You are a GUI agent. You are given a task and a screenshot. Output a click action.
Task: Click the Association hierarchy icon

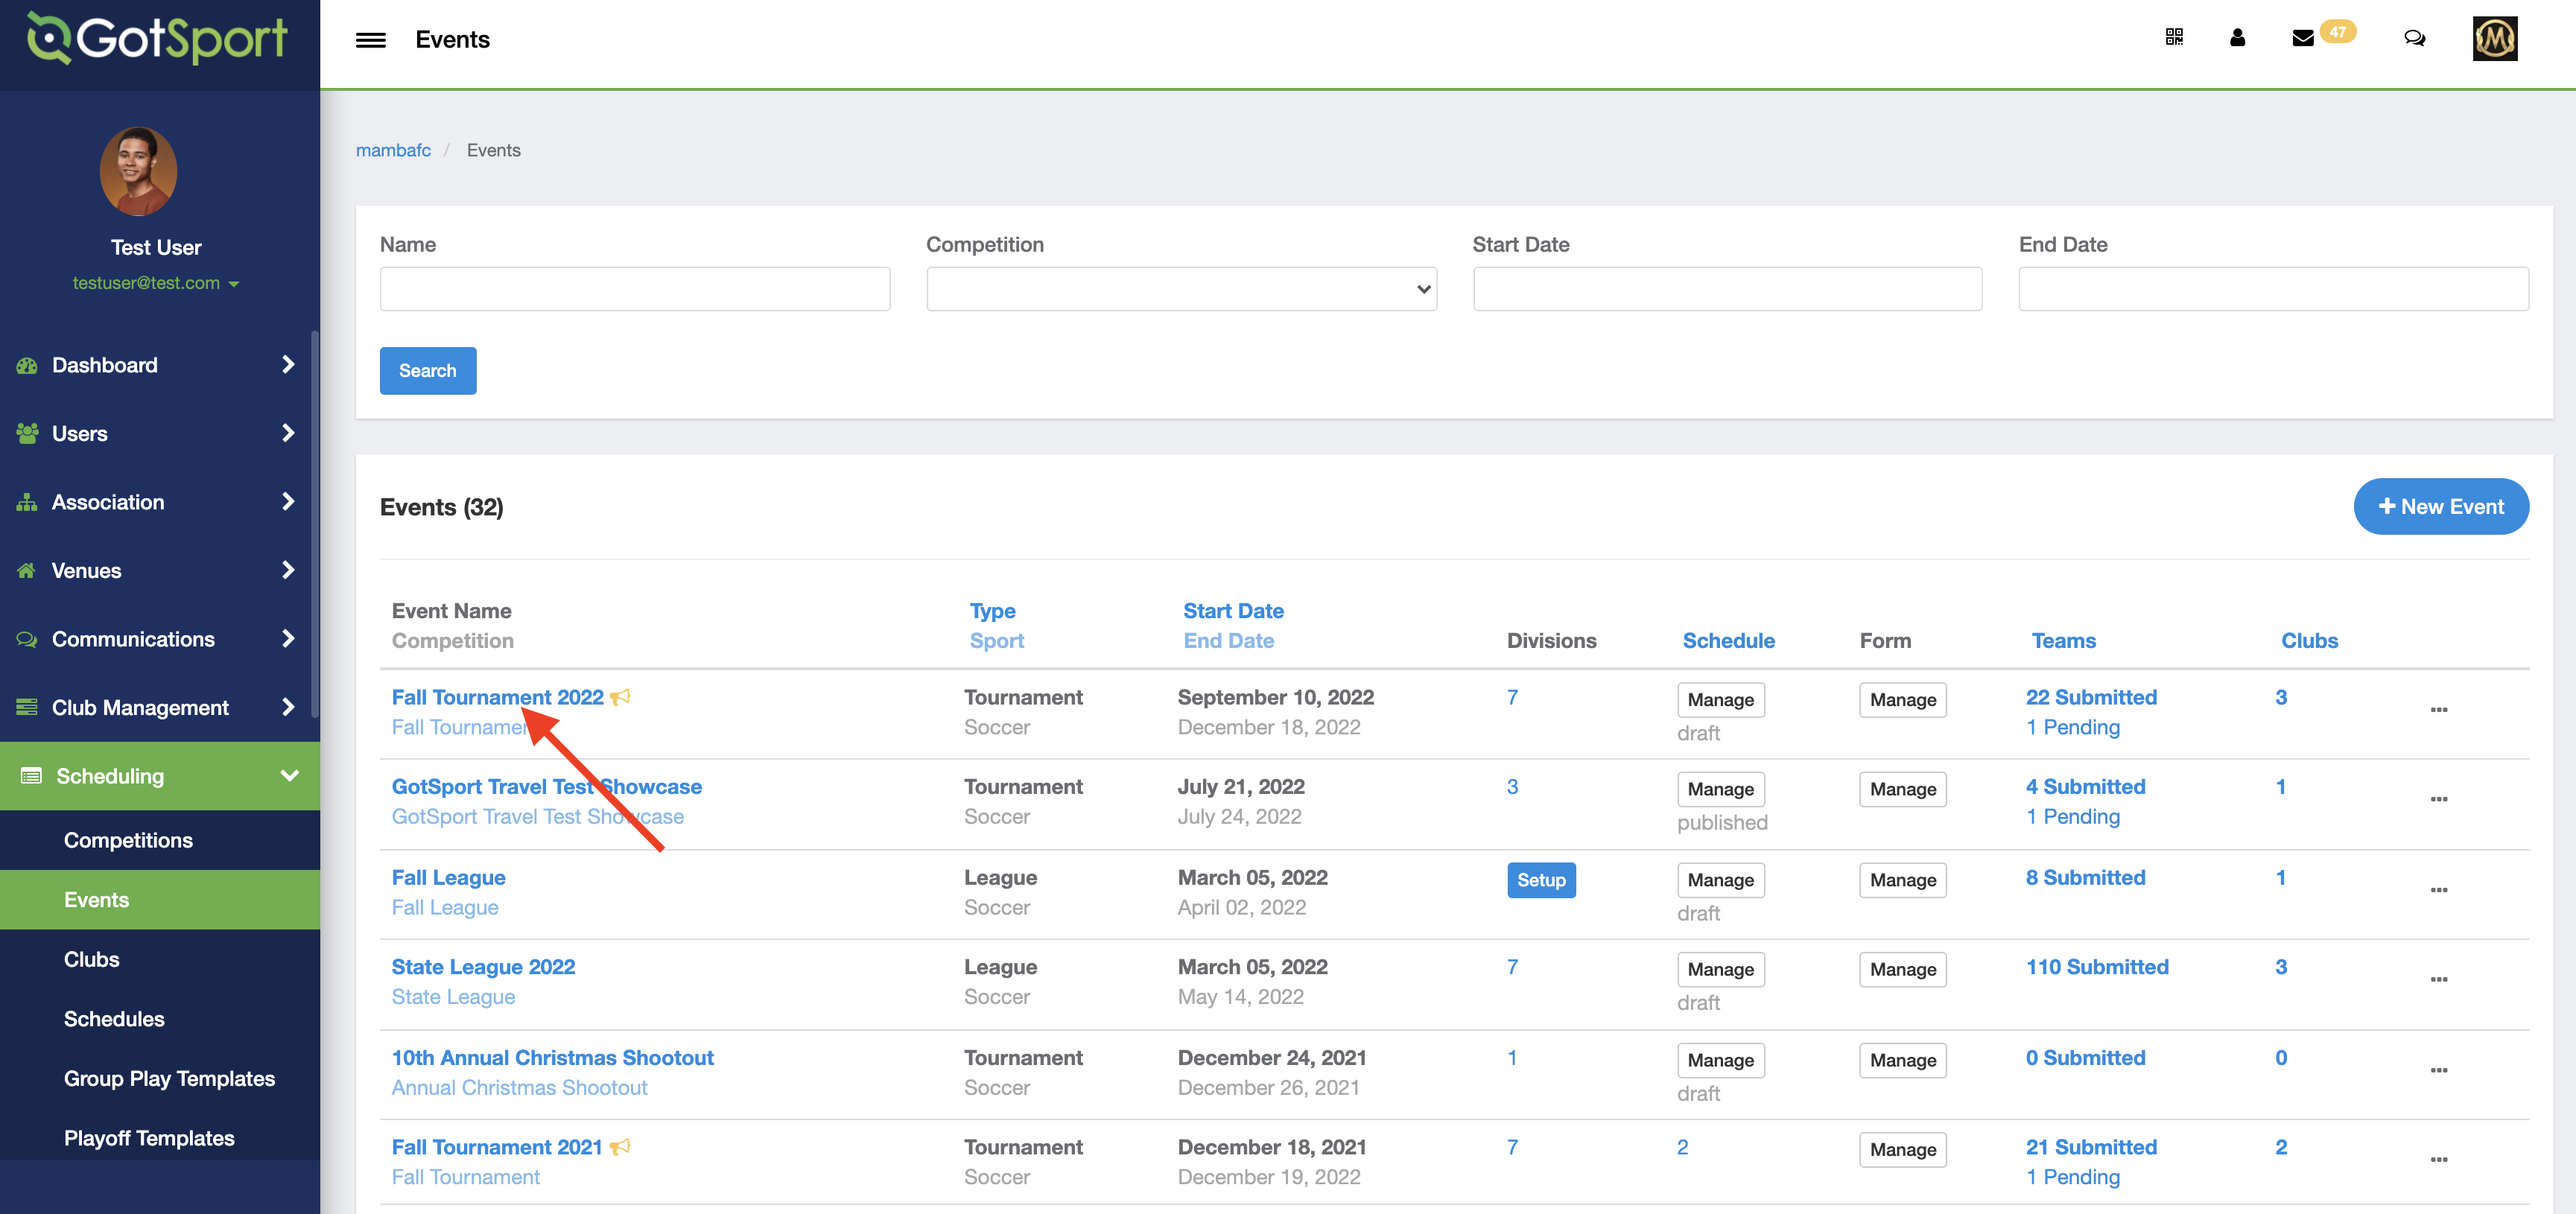pos(27,503)
